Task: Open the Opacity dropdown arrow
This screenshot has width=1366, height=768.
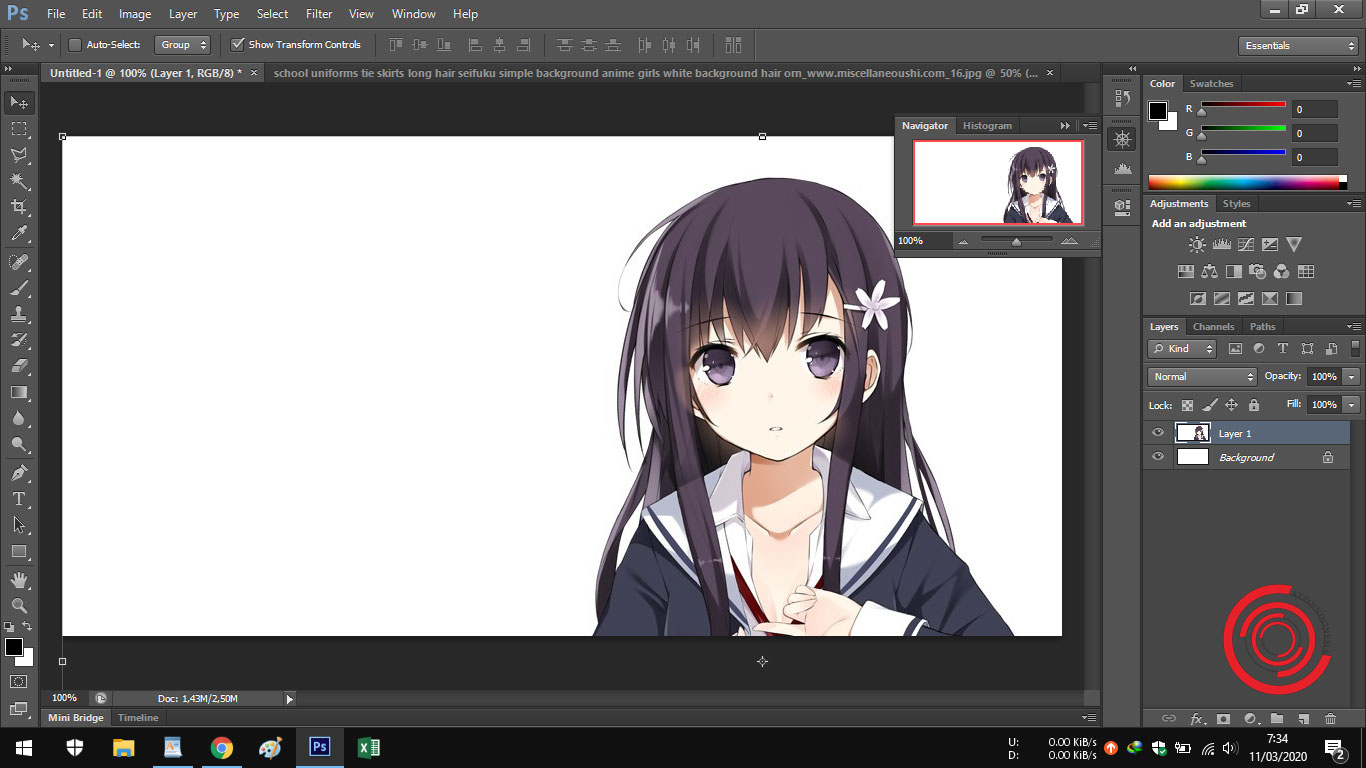Action: point(1352,377)
